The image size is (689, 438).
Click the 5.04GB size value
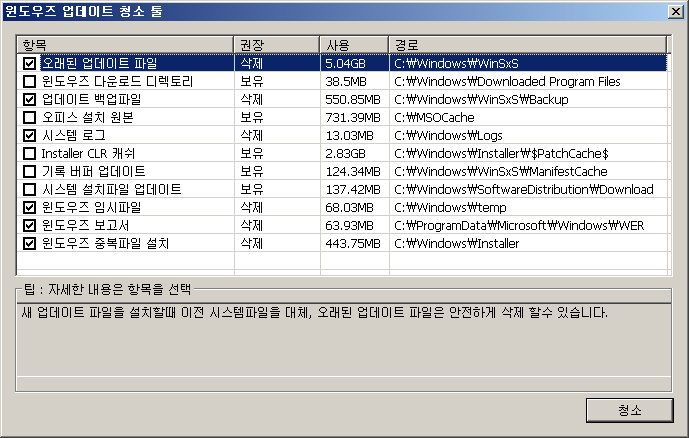point(345,64)
